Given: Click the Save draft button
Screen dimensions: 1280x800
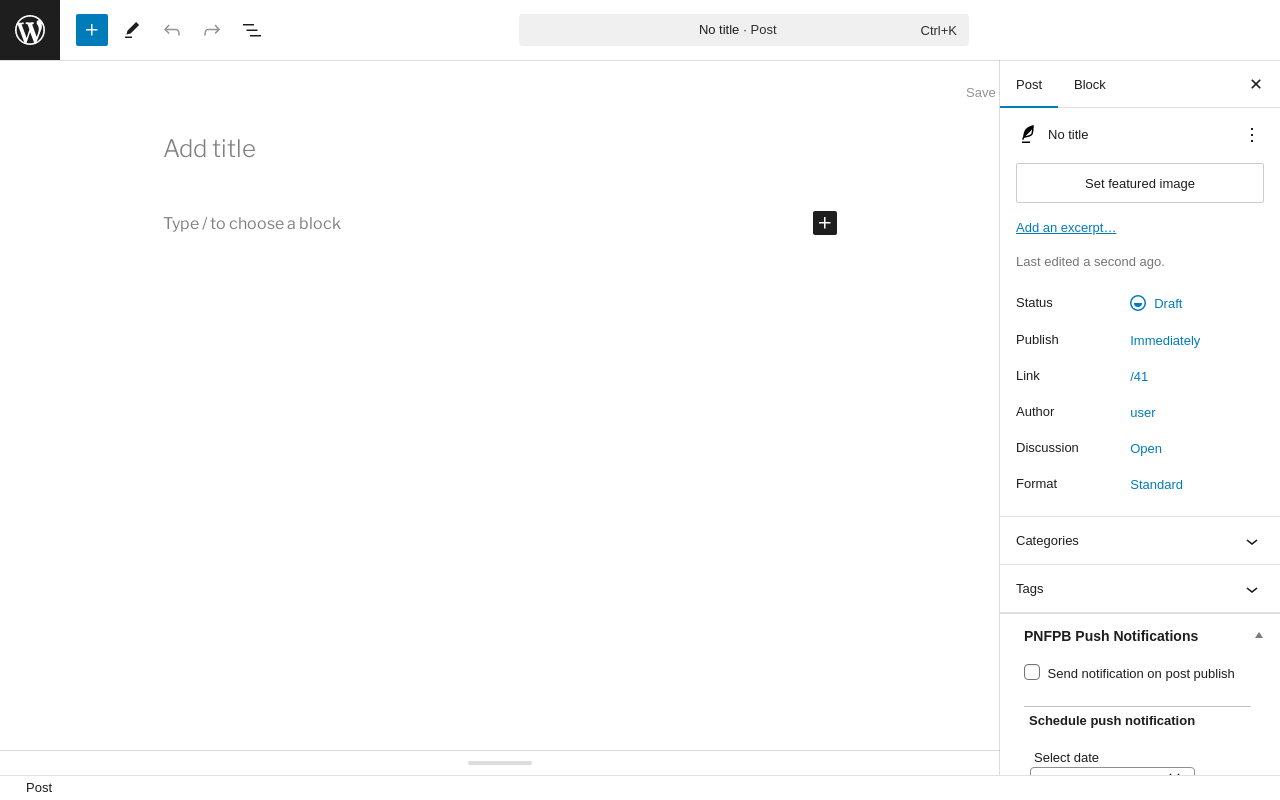Looking at the screenshot, I should [x=981, y=92].
